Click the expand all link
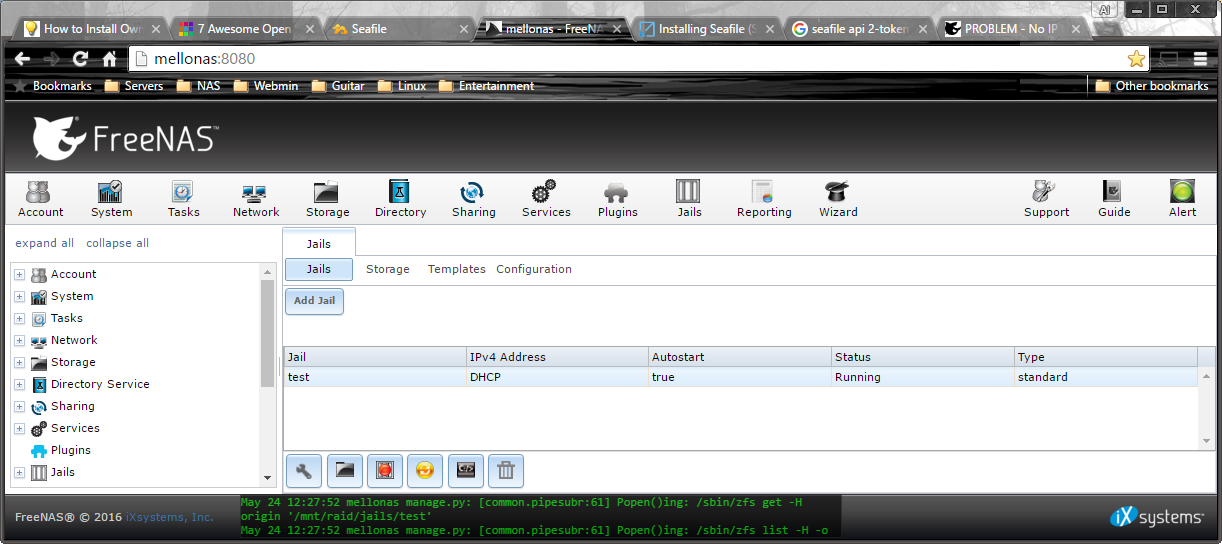The height and width of the screenshot is (544, 1222). [44, 243]
